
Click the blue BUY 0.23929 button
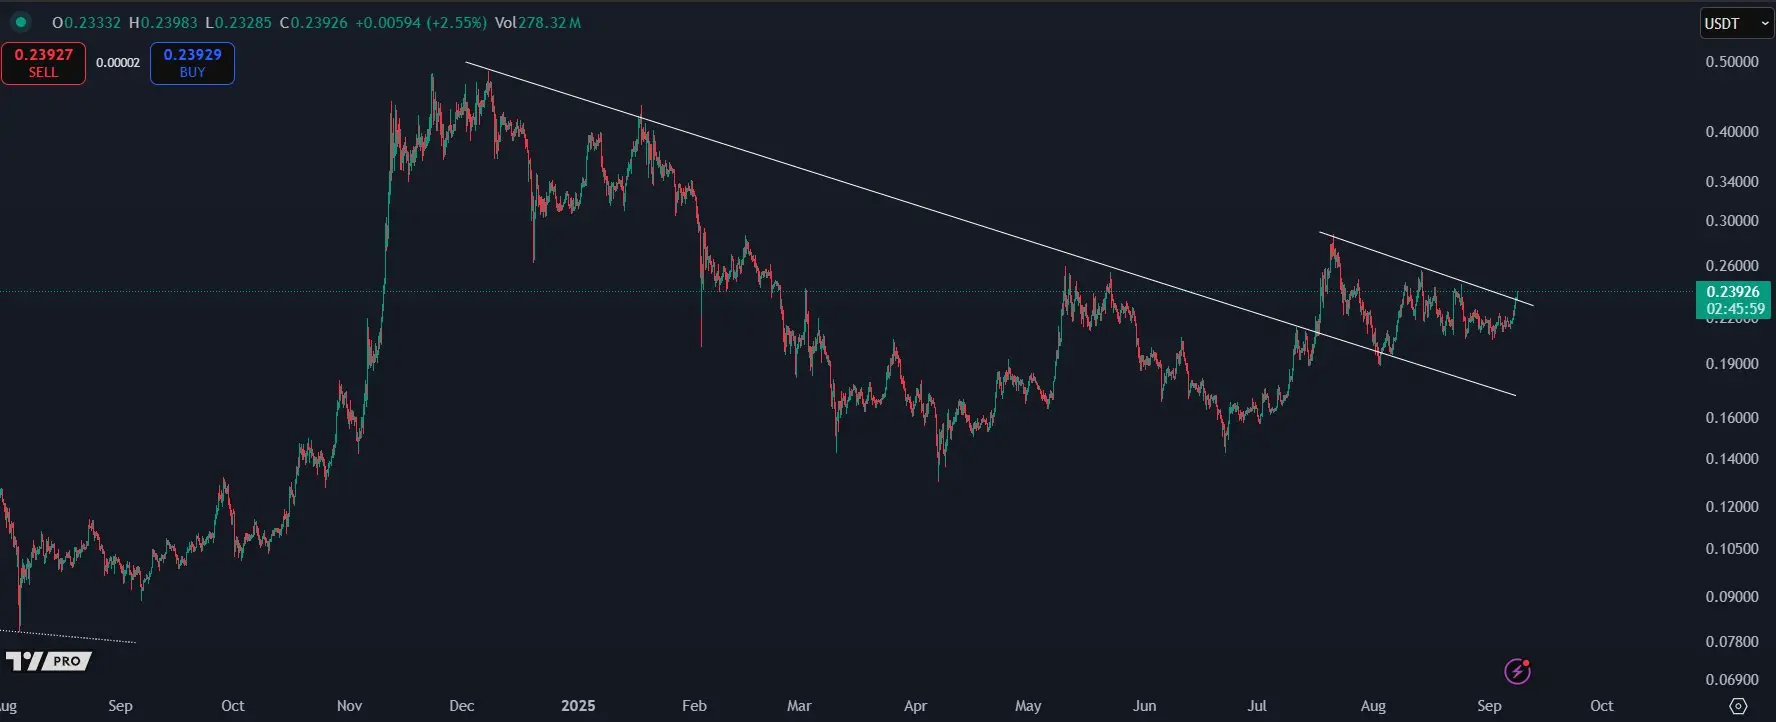click(x=192, y=63)
